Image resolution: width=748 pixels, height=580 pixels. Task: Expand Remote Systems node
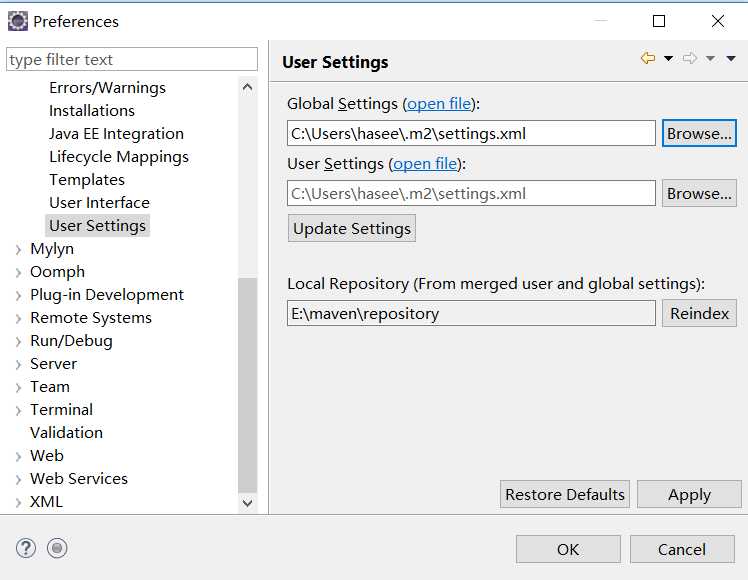click(x=18, y=318)
